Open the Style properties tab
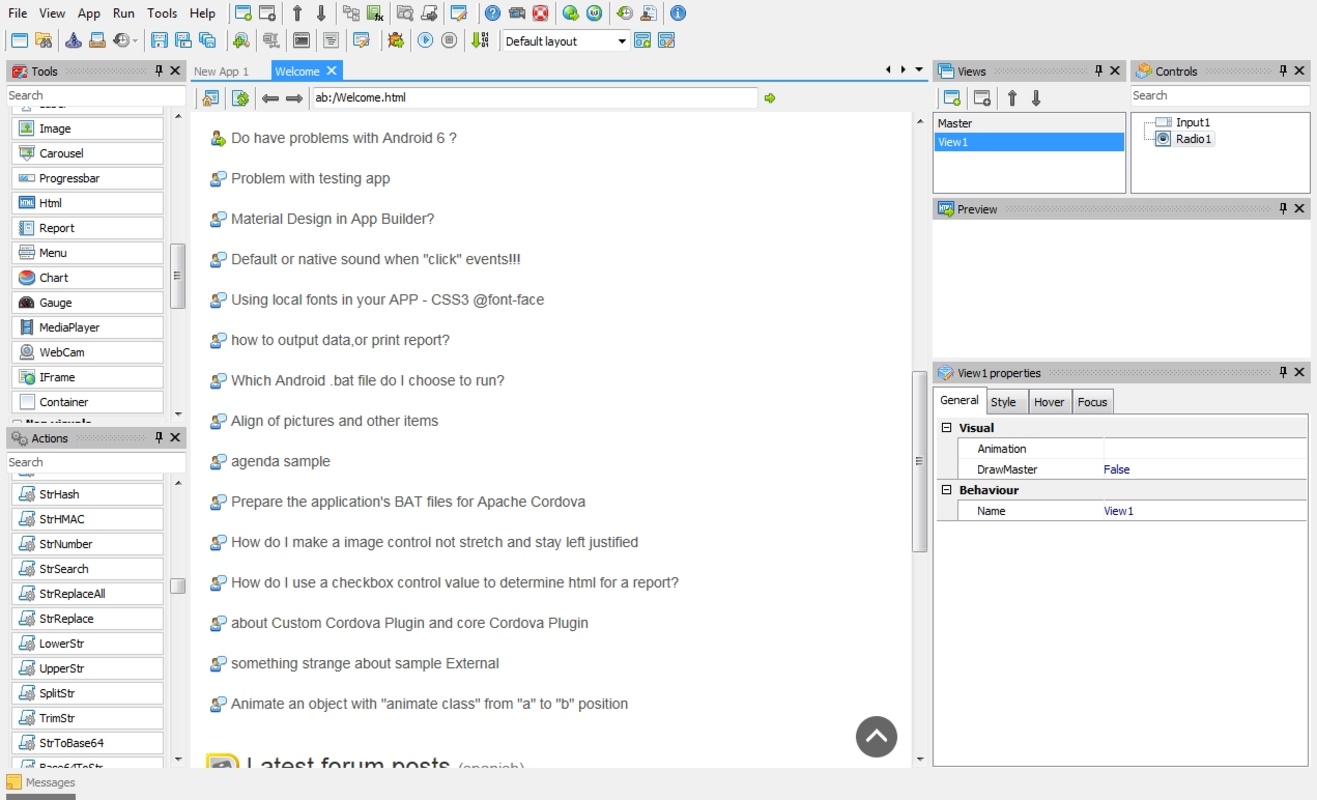This screenshot has height=800, width=1317. pyautogui.click(x=1003, y=402)
